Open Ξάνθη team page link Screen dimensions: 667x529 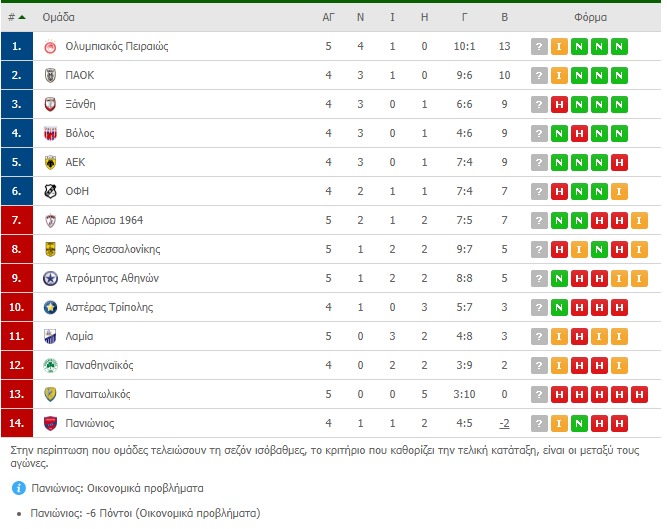pyautogui.click(x=80, y=105)
